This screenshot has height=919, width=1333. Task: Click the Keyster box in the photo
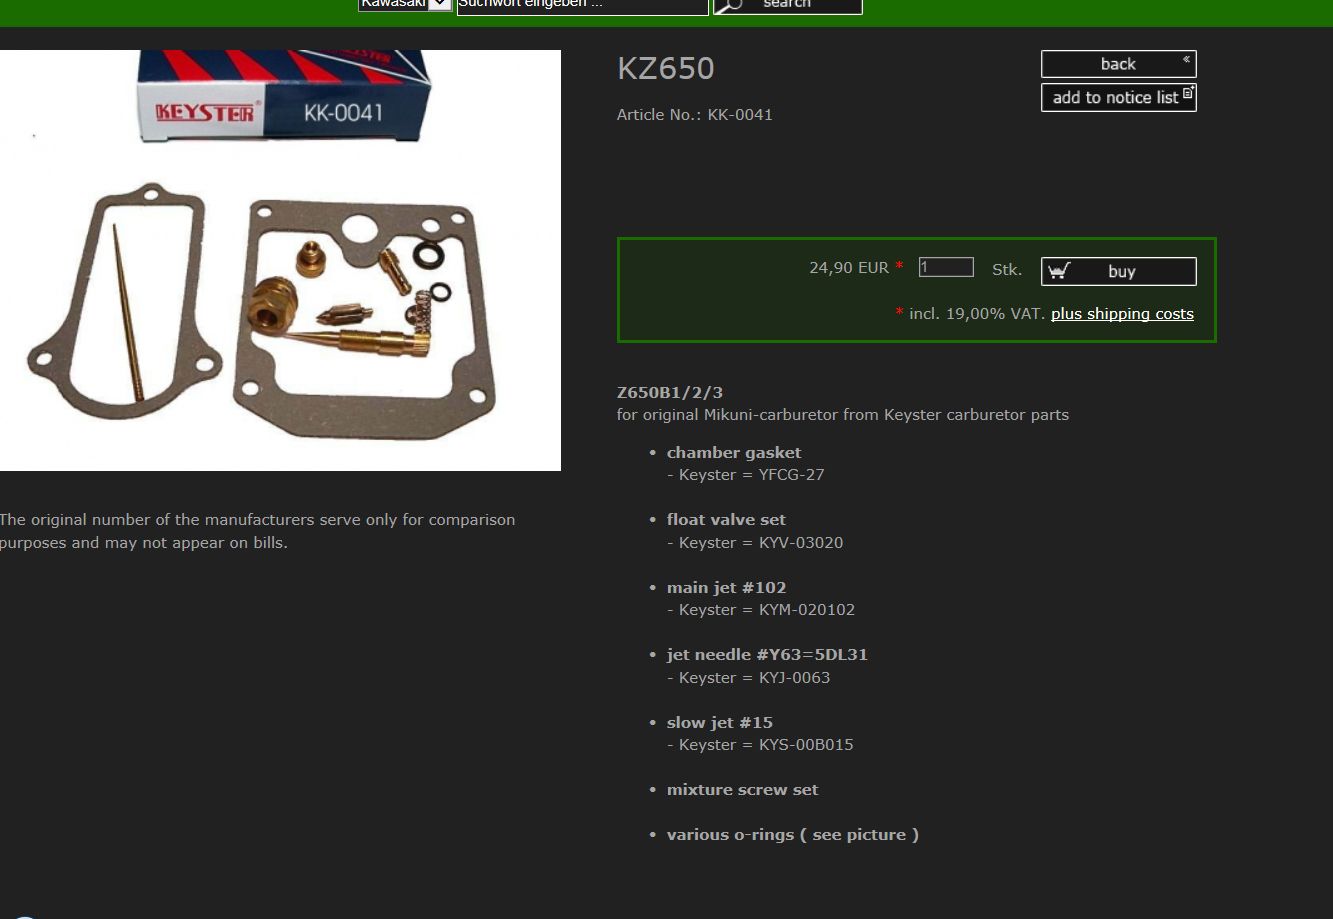pos(283,97)
